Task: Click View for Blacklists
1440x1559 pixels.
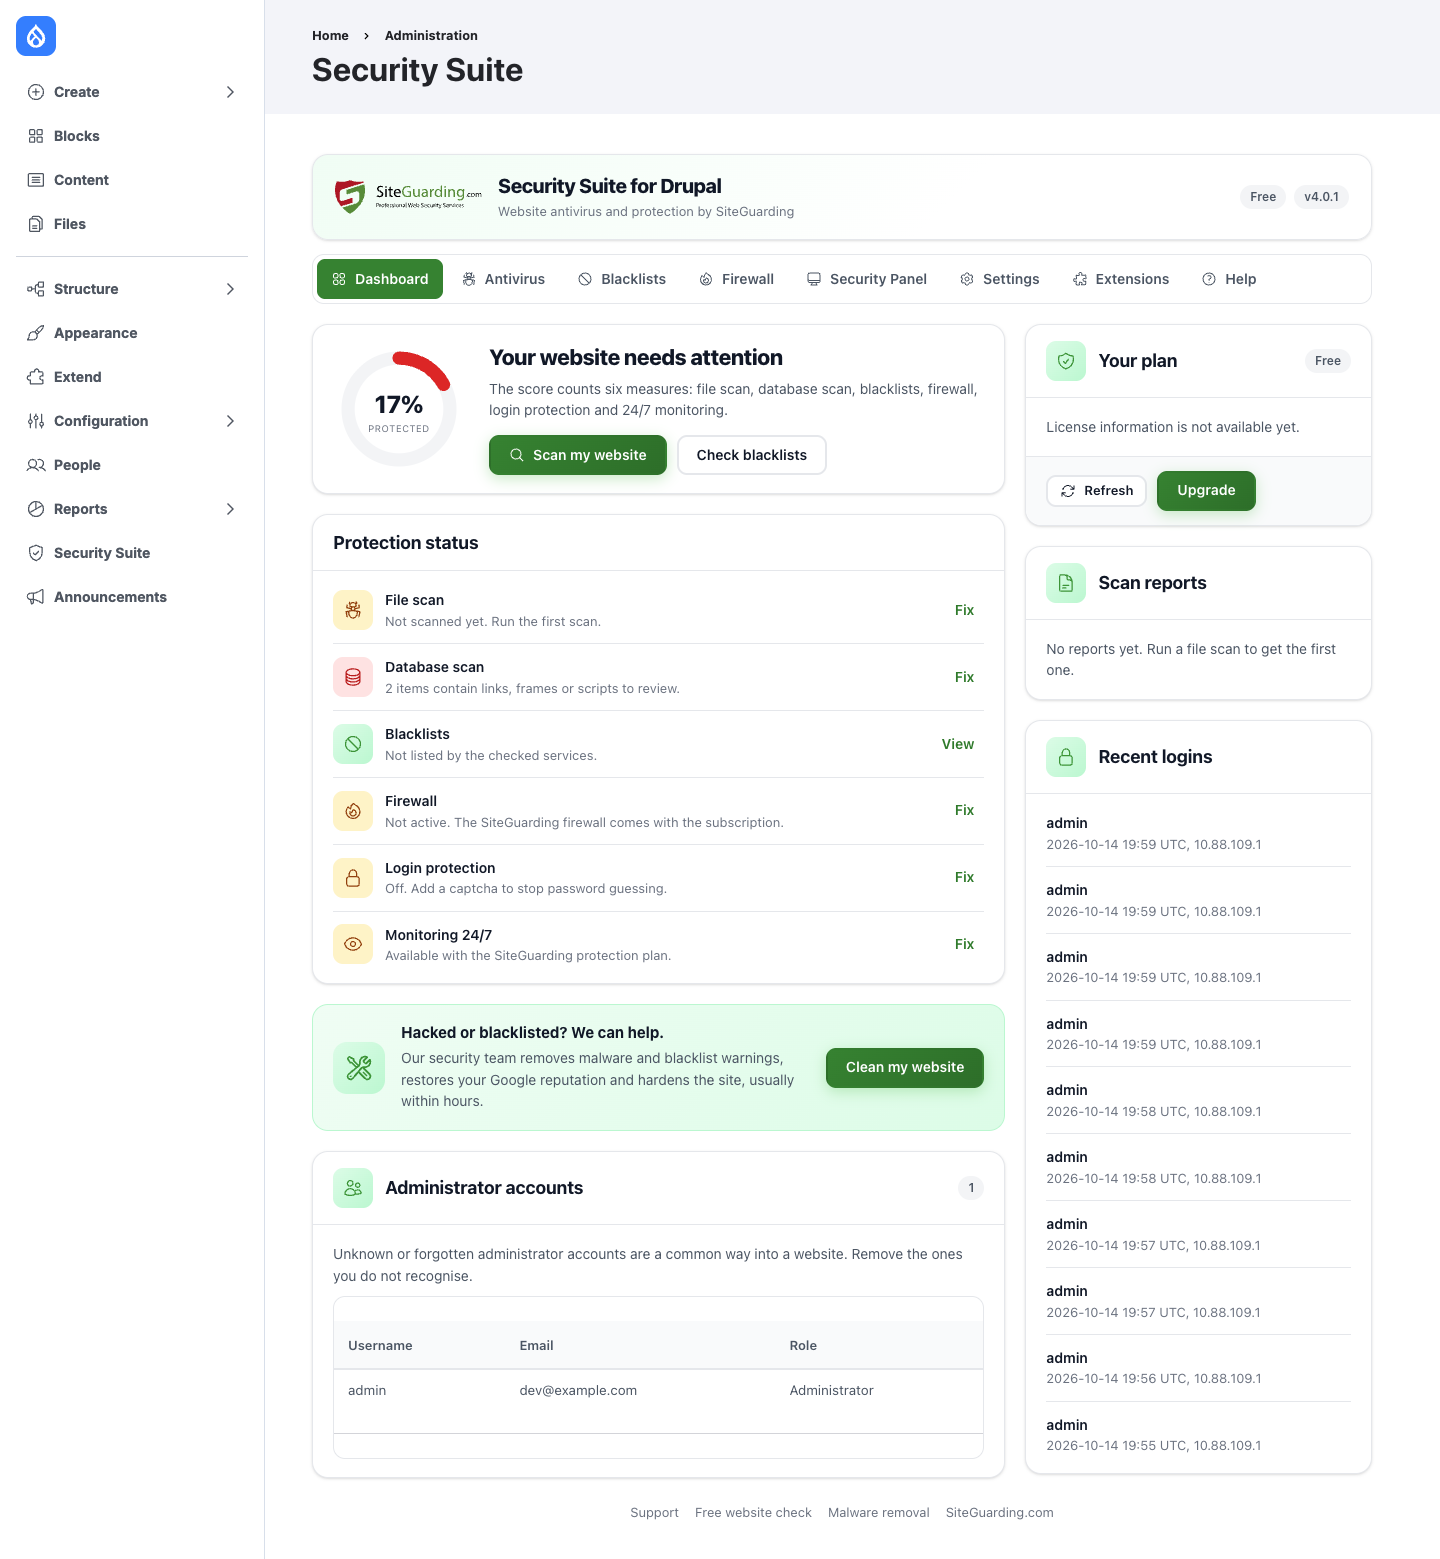Action: [x=958, y=744]
